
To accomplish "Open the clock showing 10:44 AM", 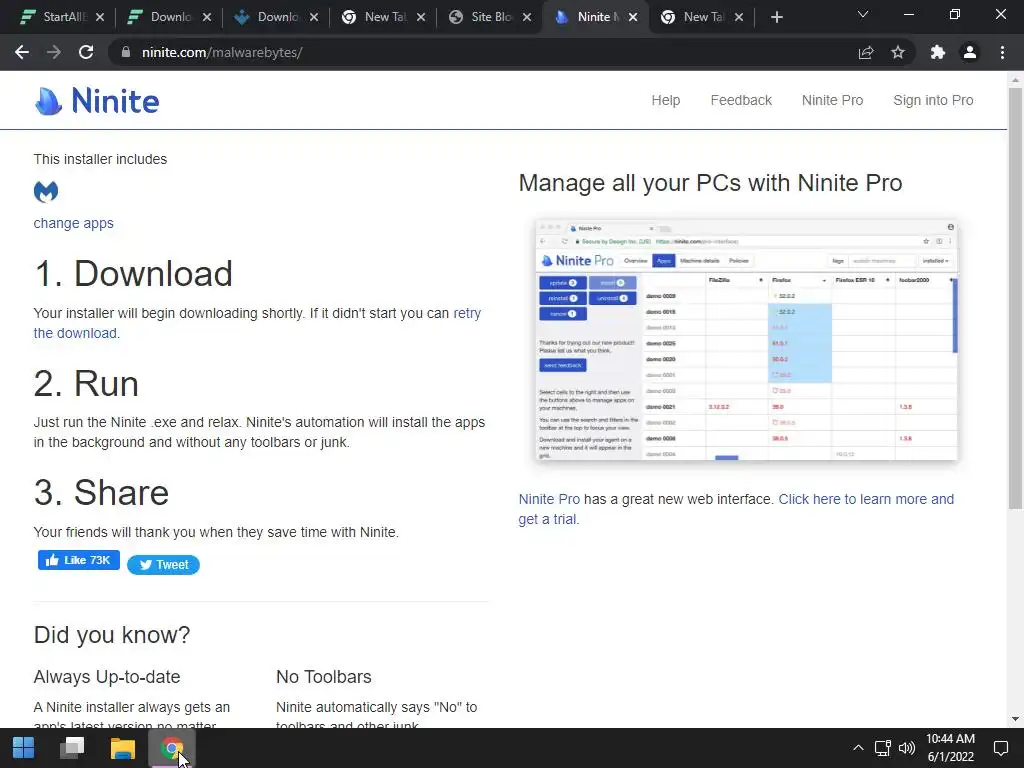I will coord(950,748).
